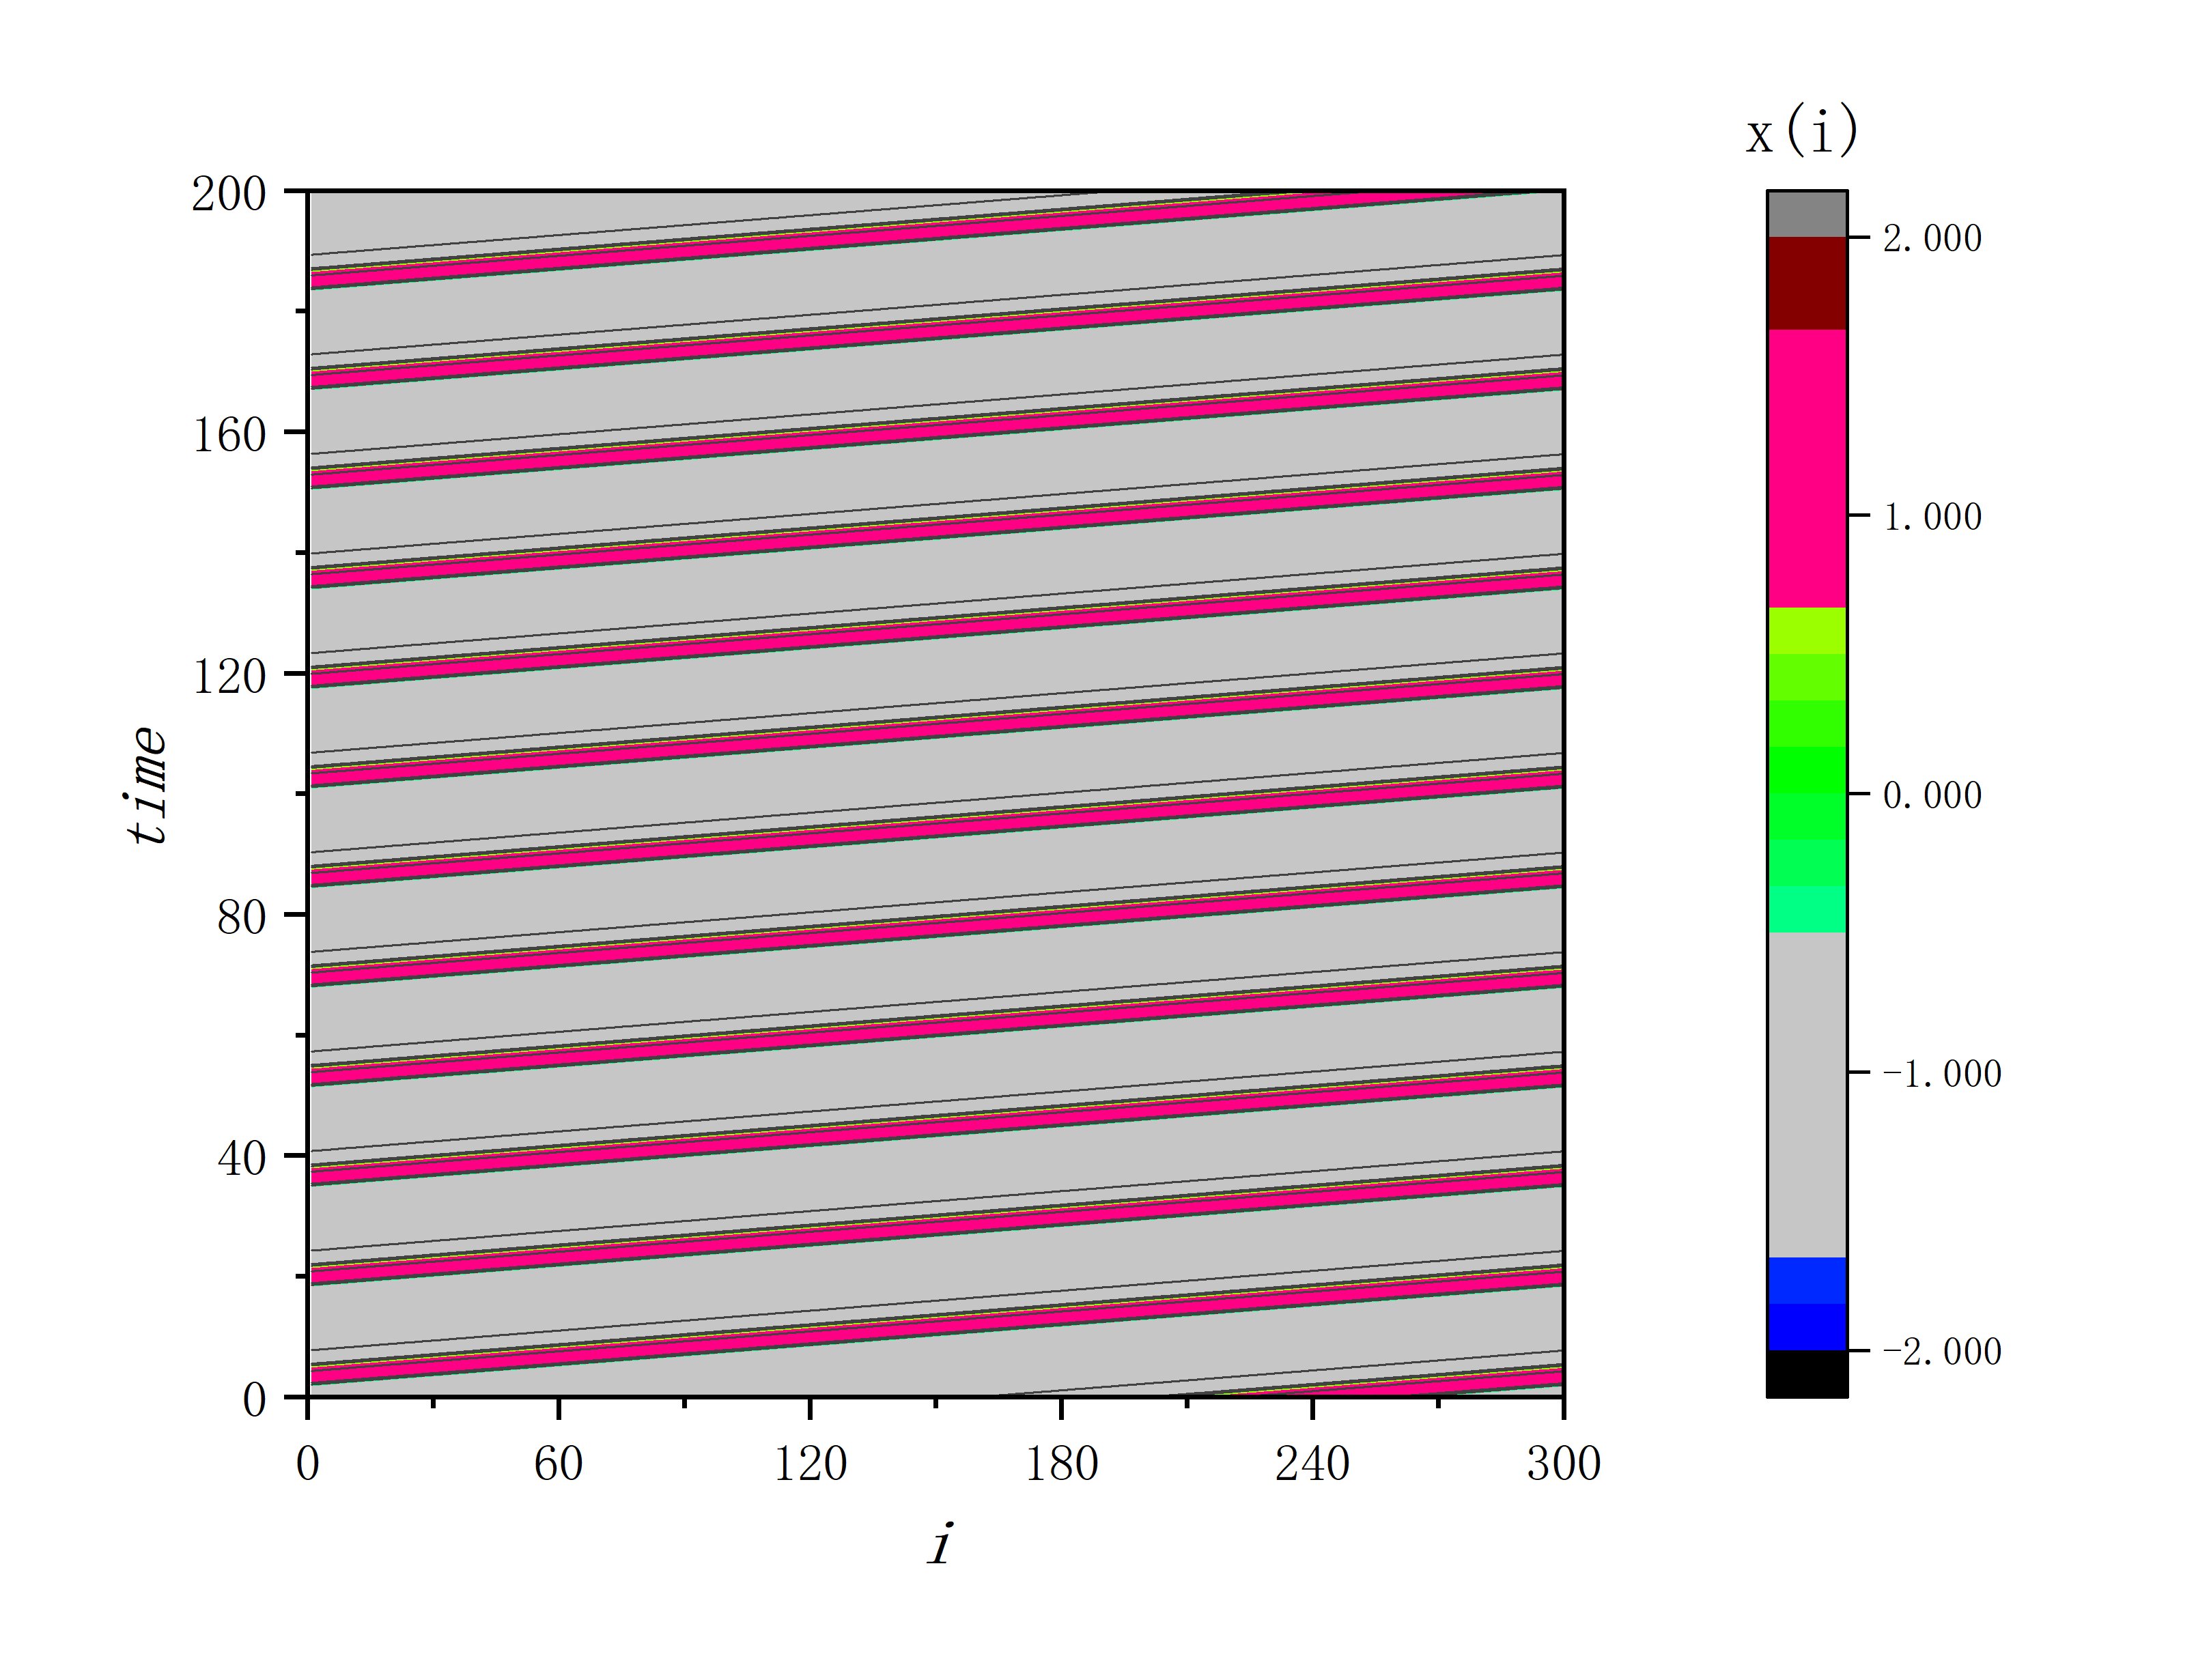The width and height of the screenshot is (2196, 1680).
Task: Click y-axis tick label 160
Action: pyautogui.click(x=229, y=434)
